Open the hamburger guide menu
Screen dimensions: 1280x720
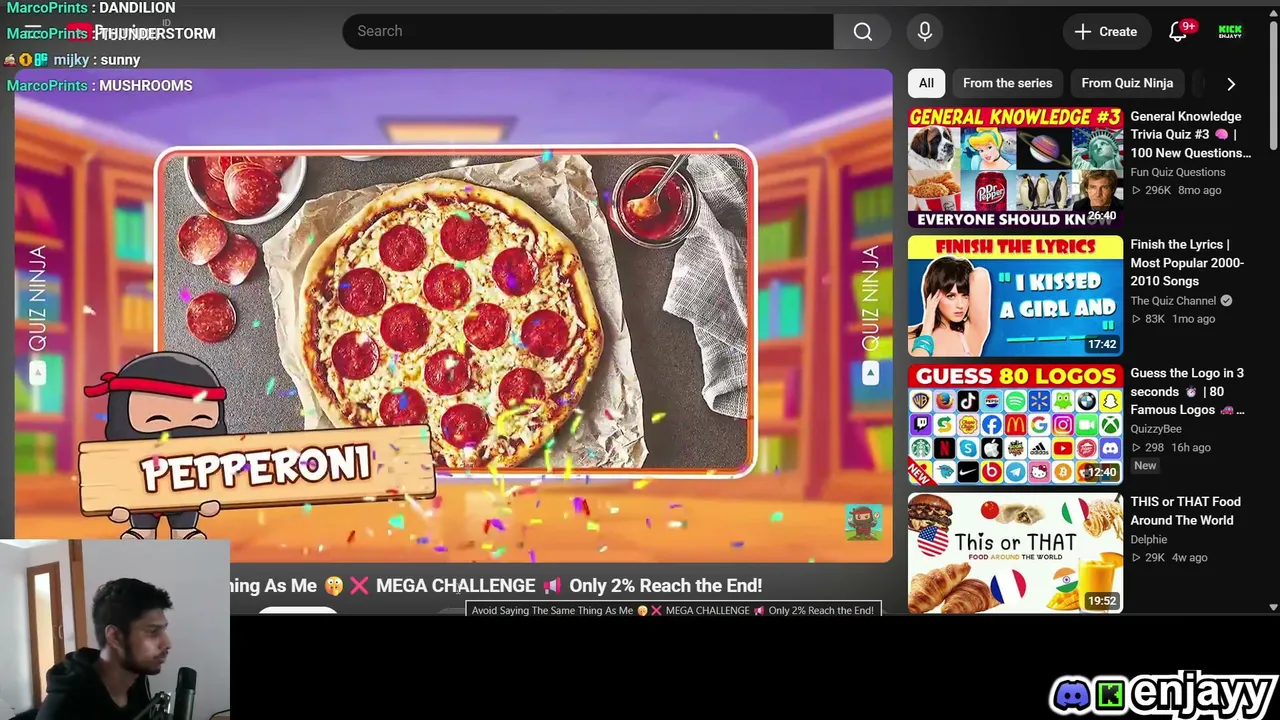[32, 32]
